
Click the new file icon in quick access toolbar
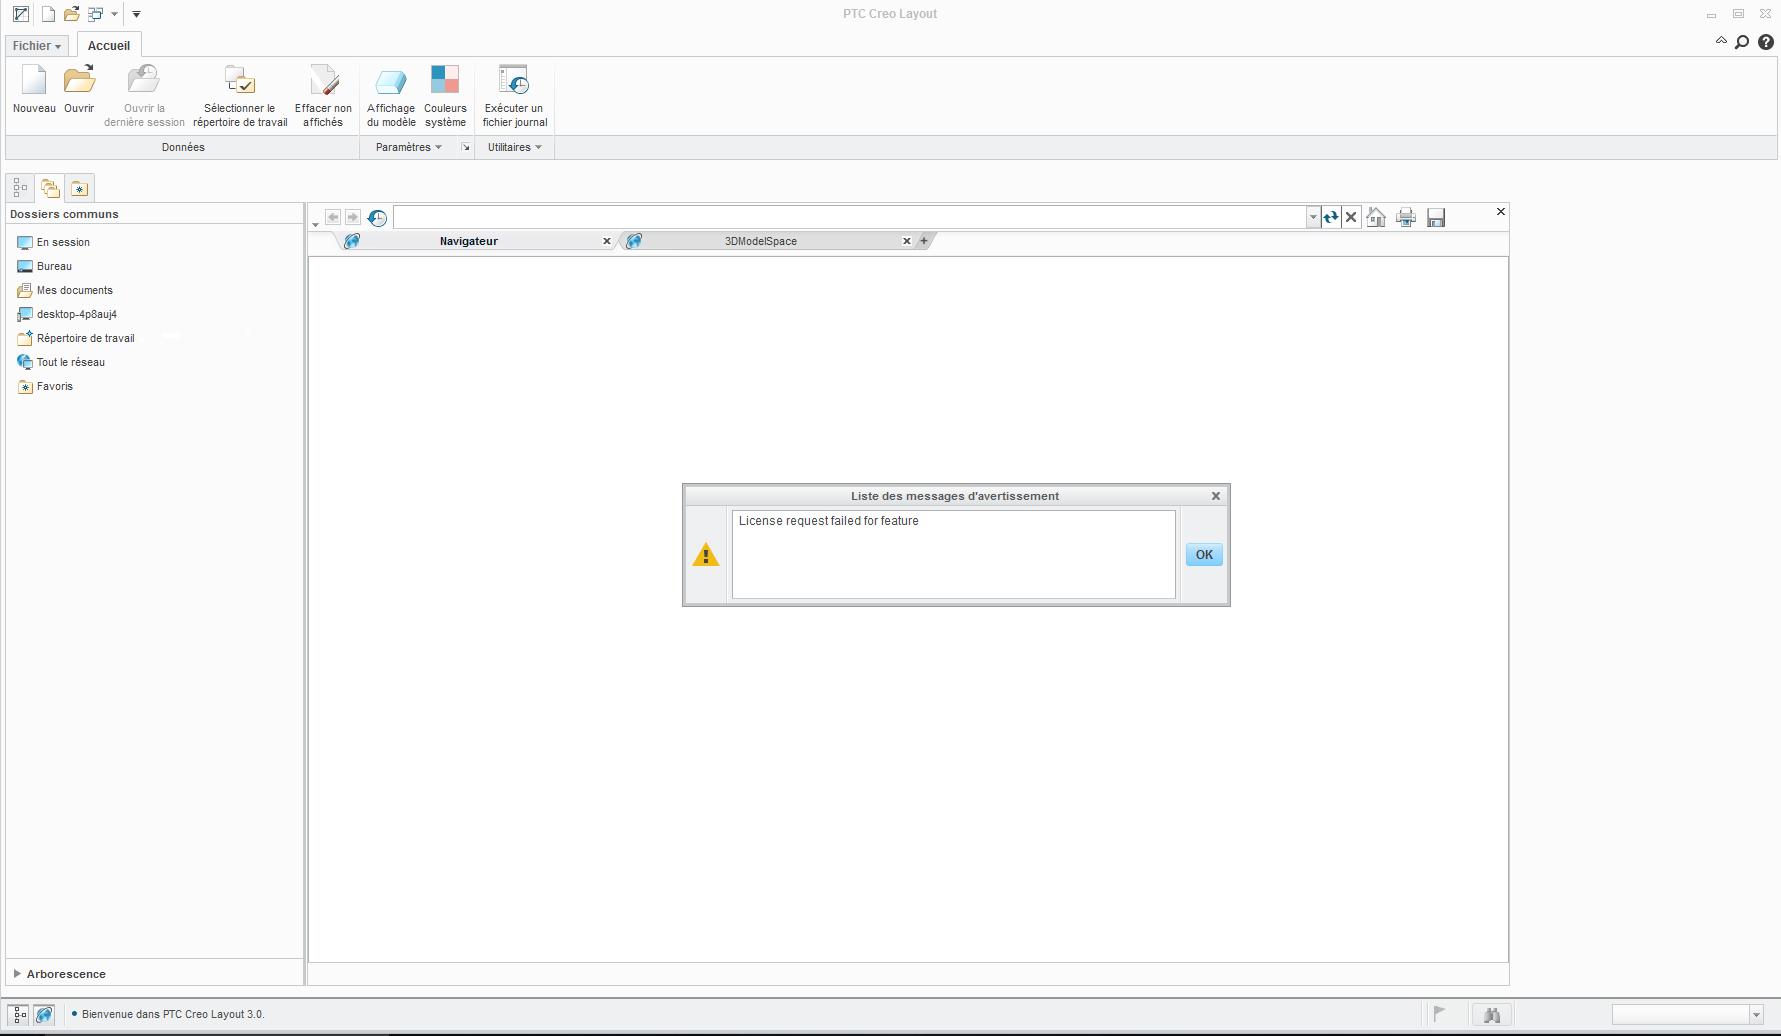pos(47,14)
